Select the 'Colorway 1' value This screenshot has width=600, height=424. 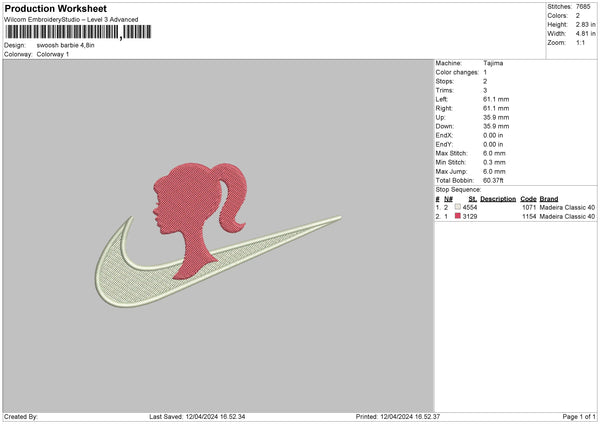point(53,54)
